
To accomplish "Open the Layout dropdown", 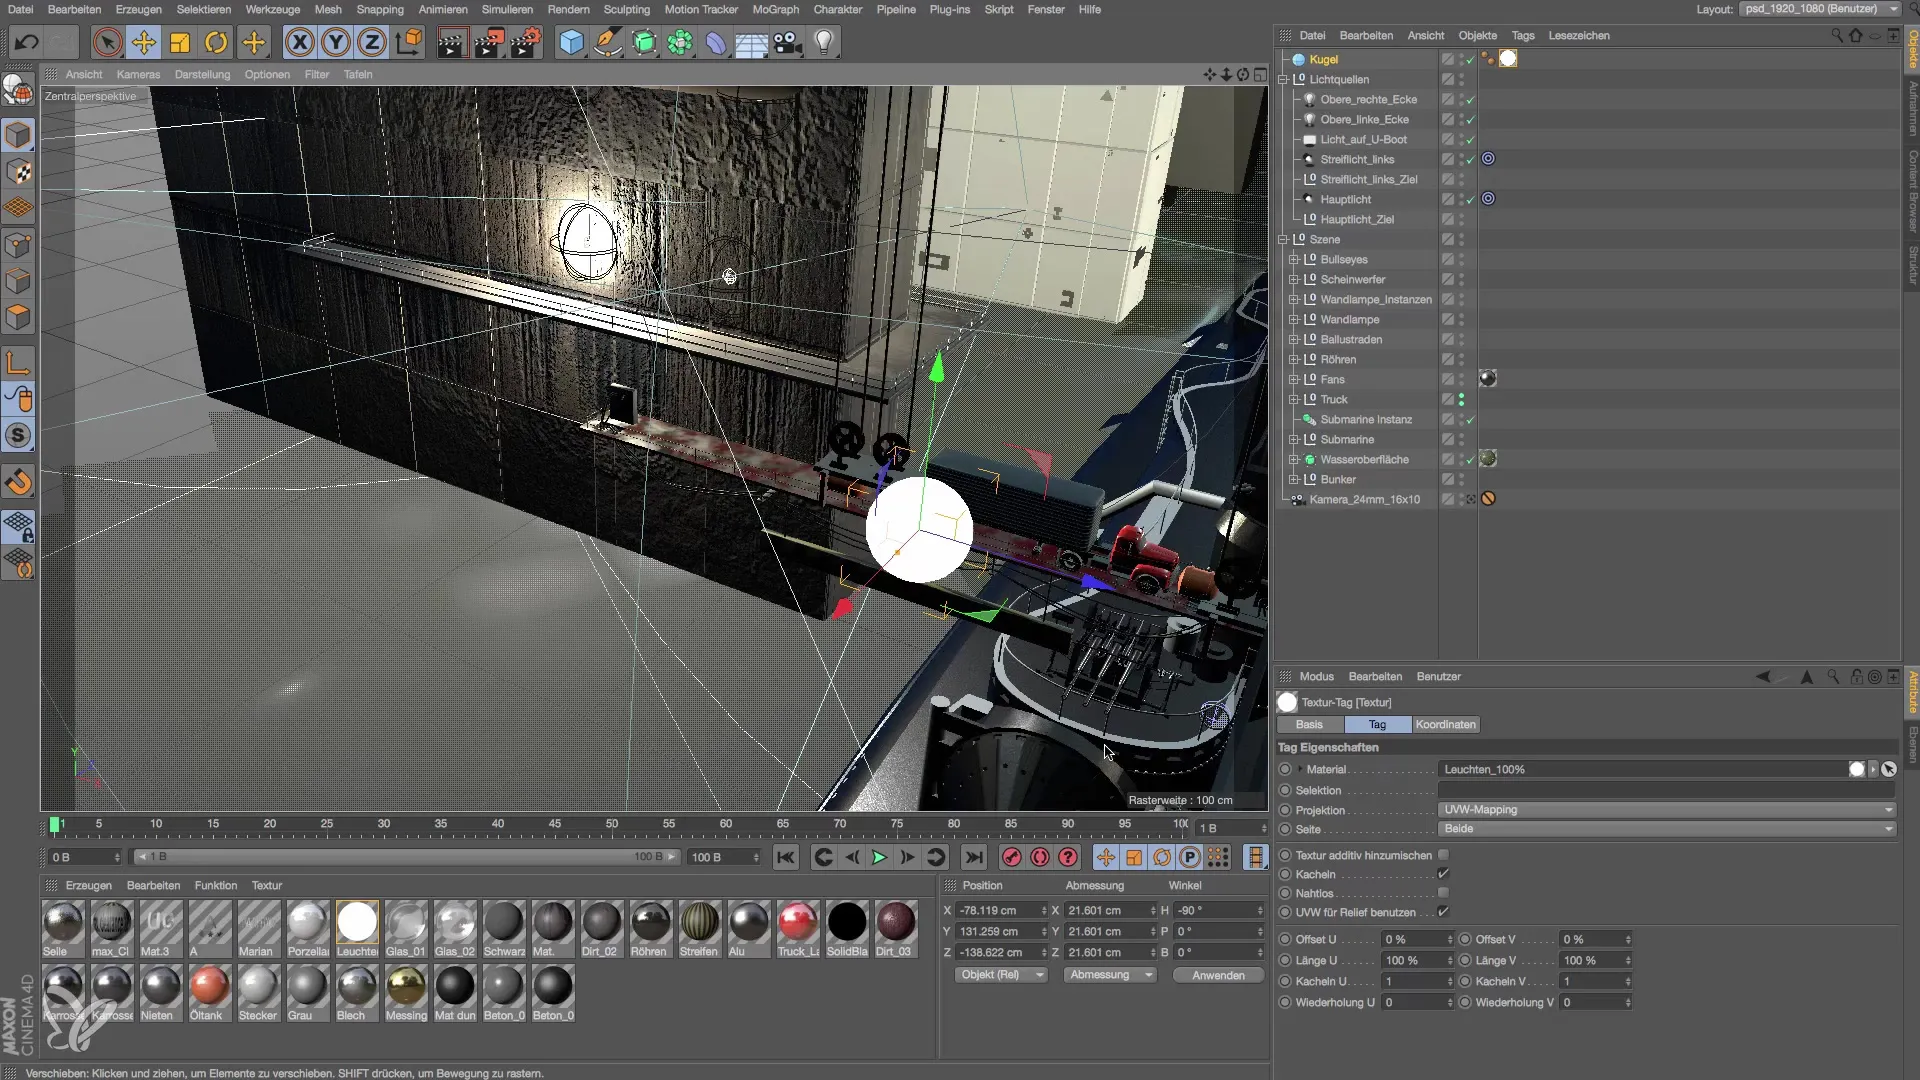I will coord(1820,9).
